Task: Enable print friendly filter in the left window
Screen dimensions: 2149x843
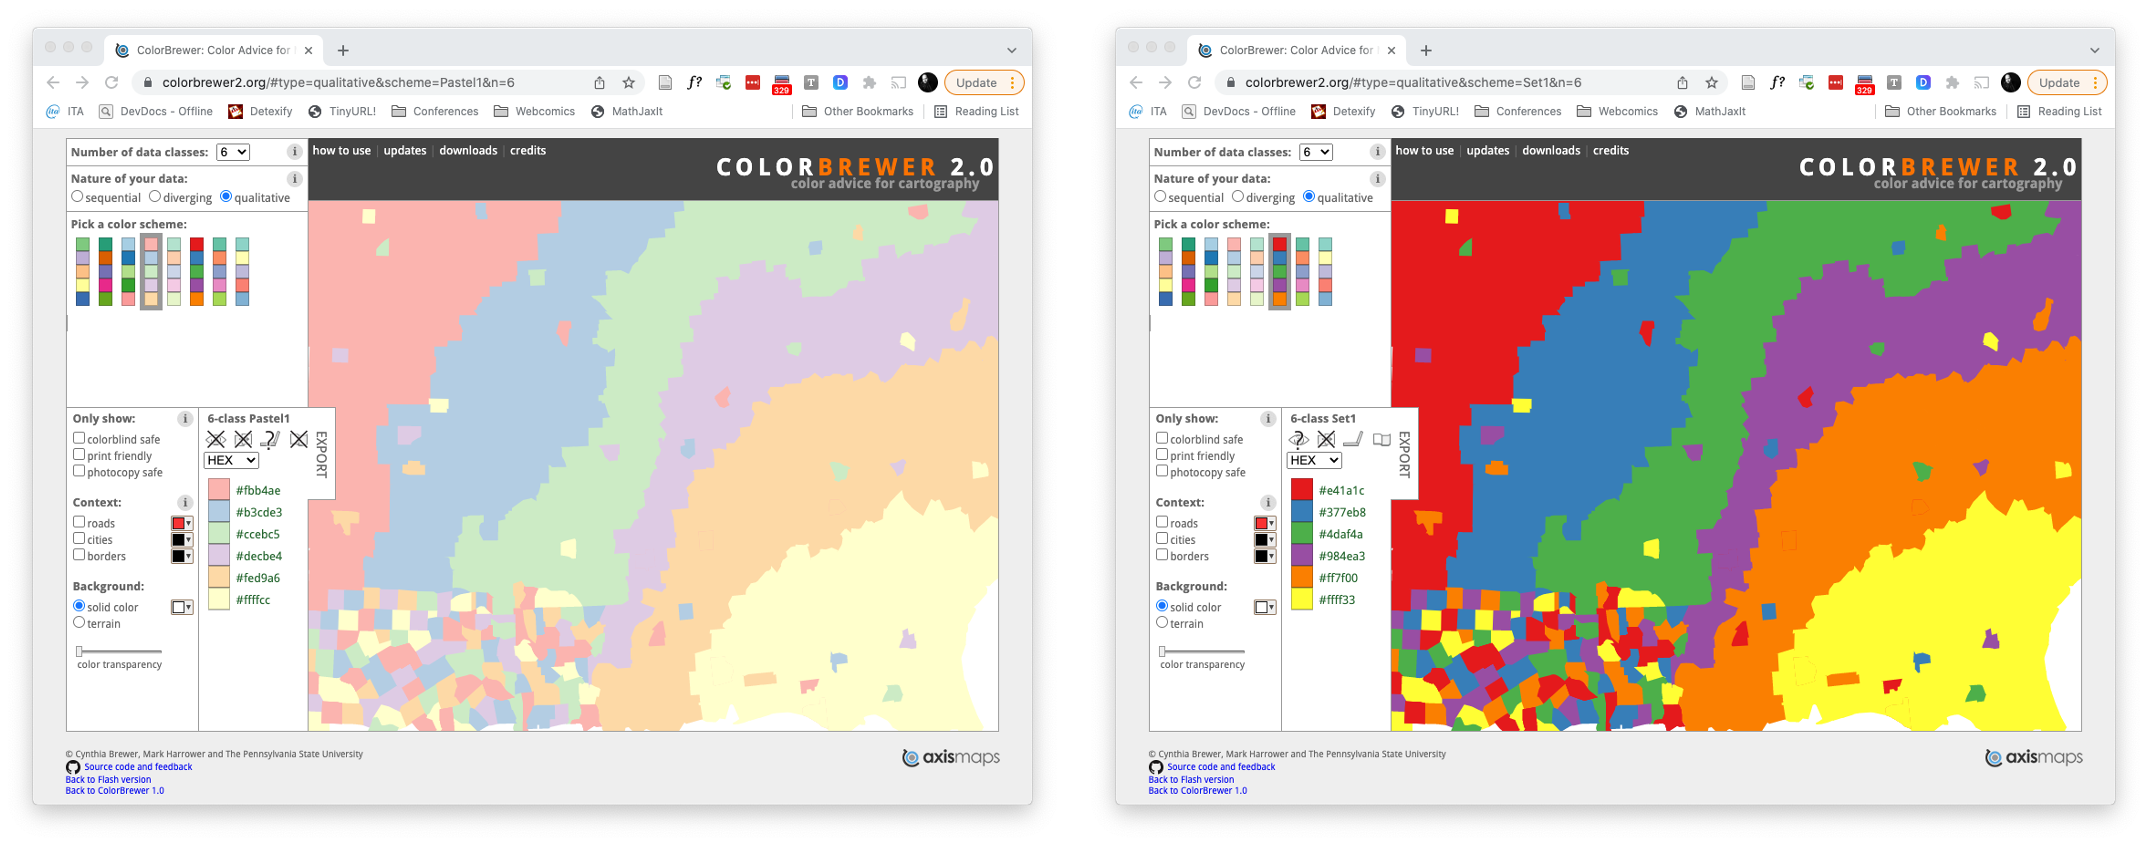Action: 79,455
